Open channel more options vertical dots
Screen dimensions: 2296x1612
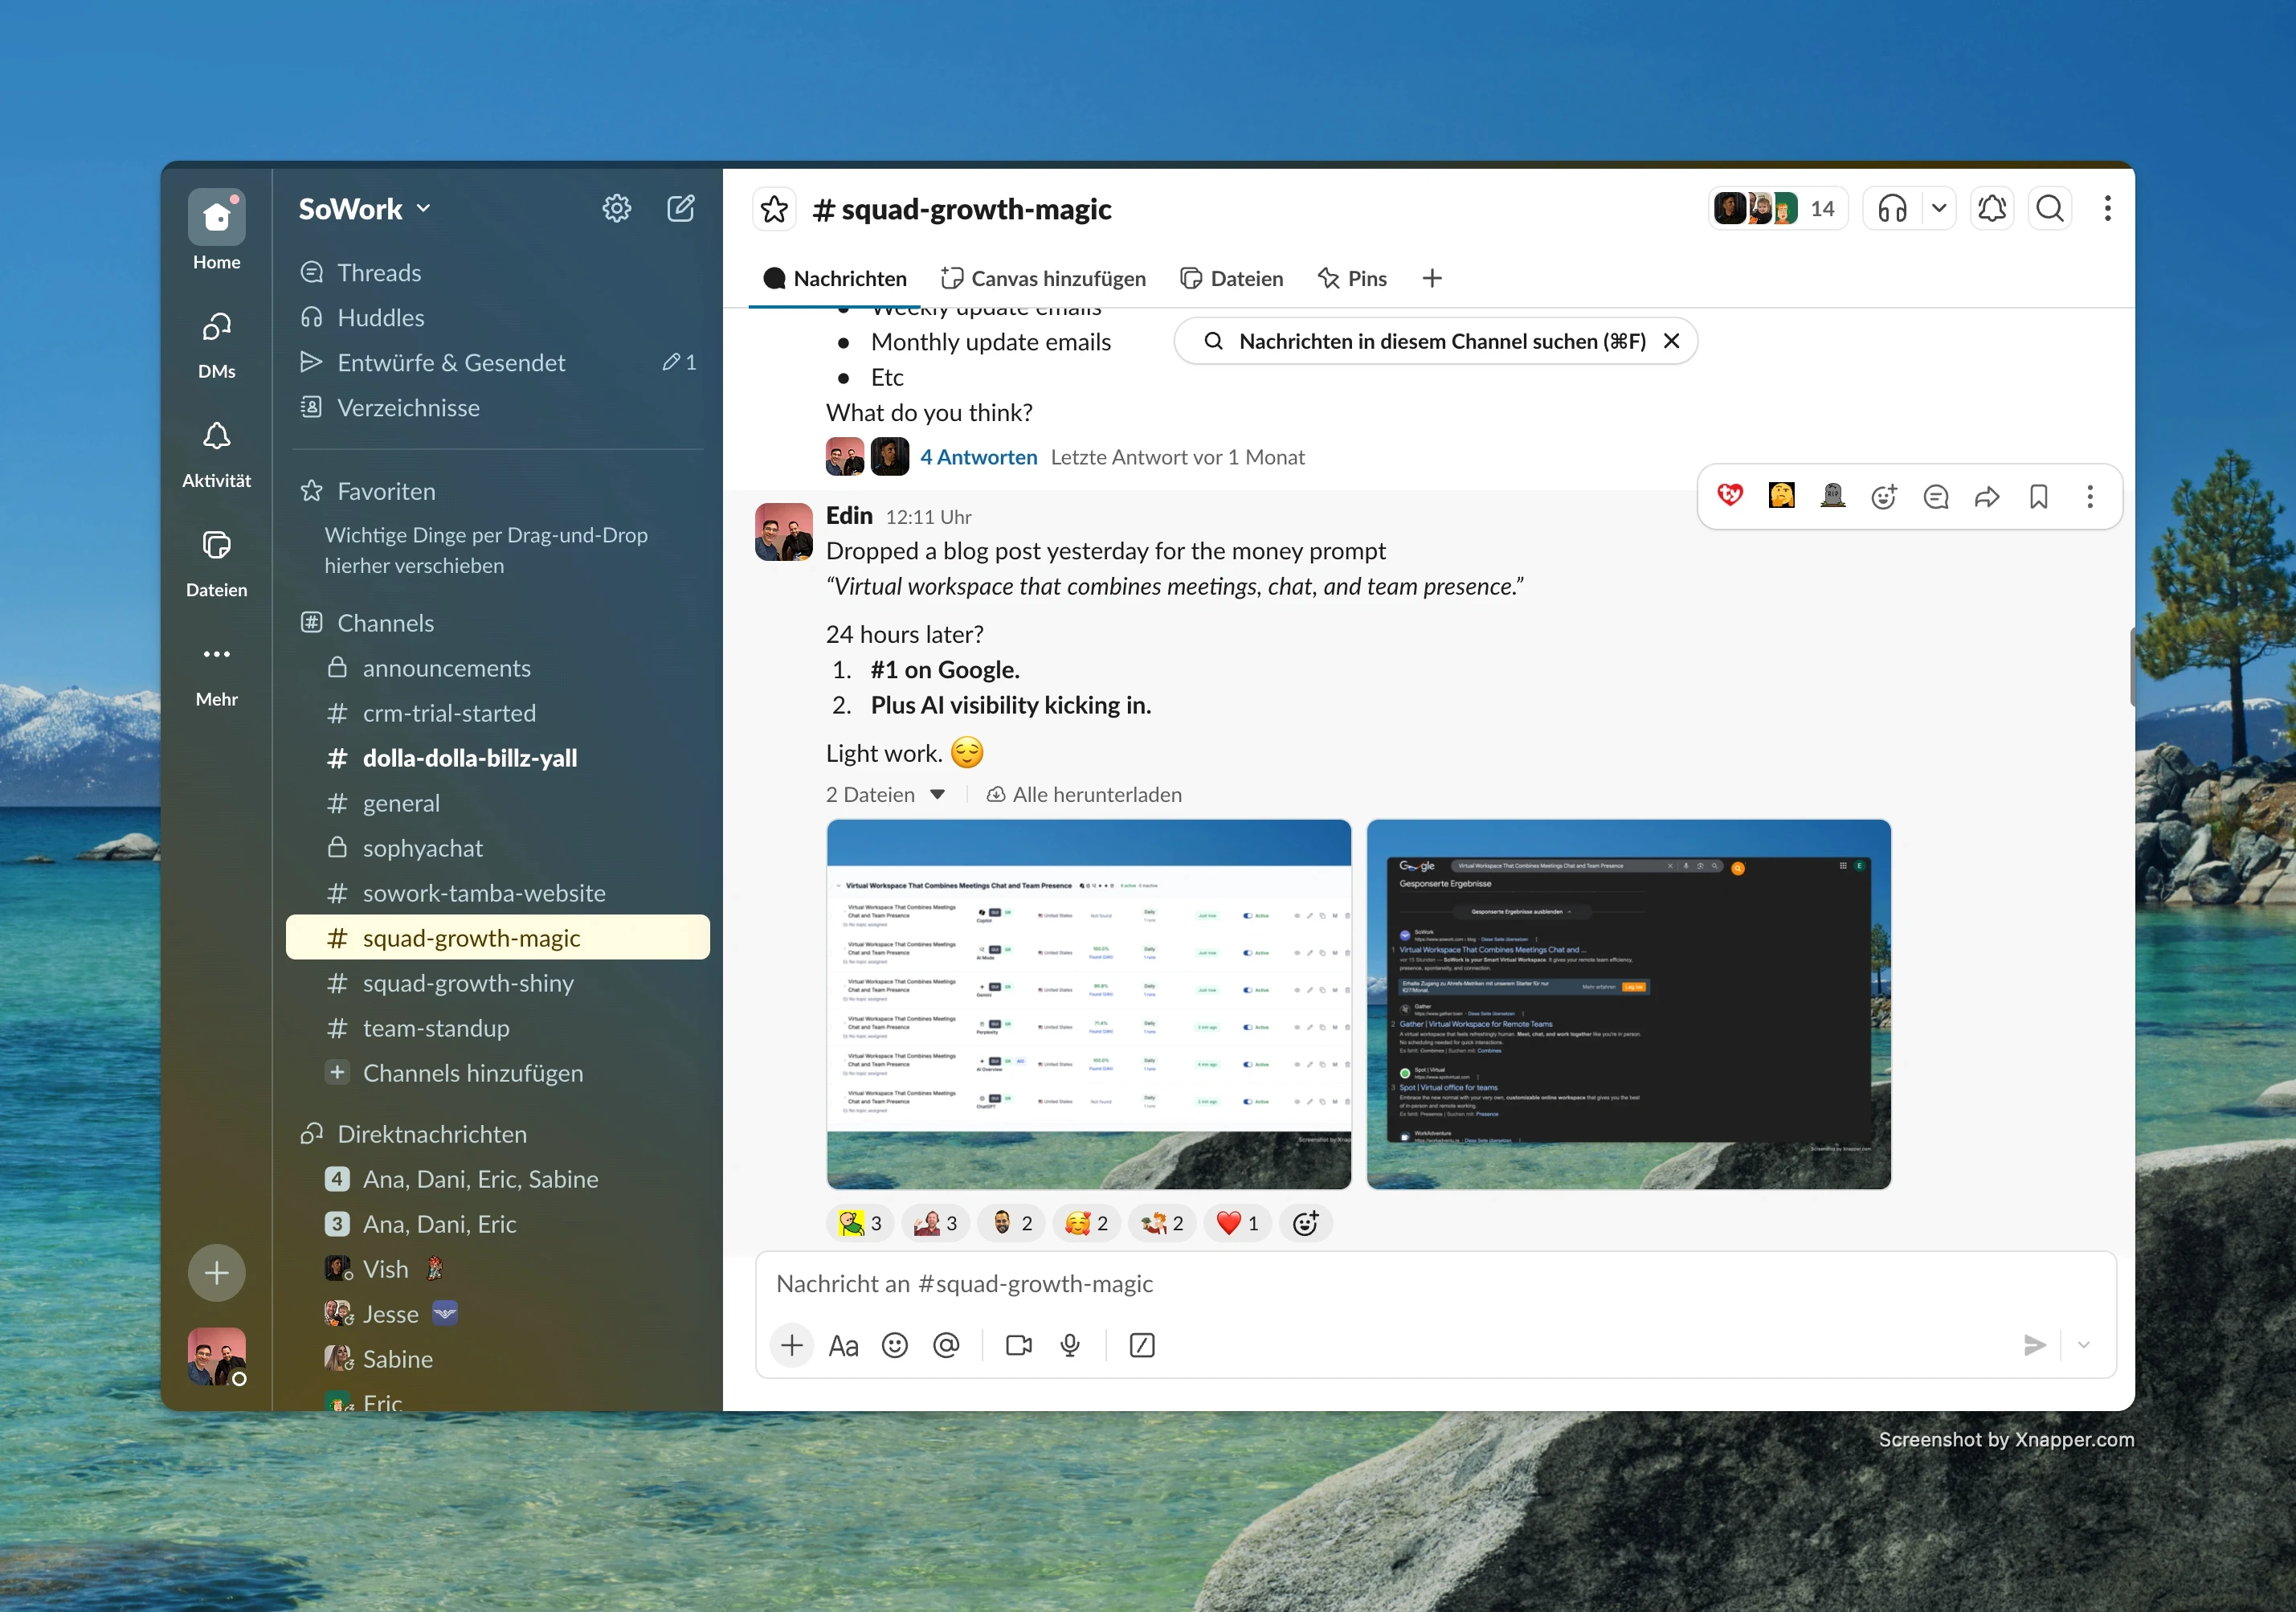pyautogui.click(x=2107, y=208)
